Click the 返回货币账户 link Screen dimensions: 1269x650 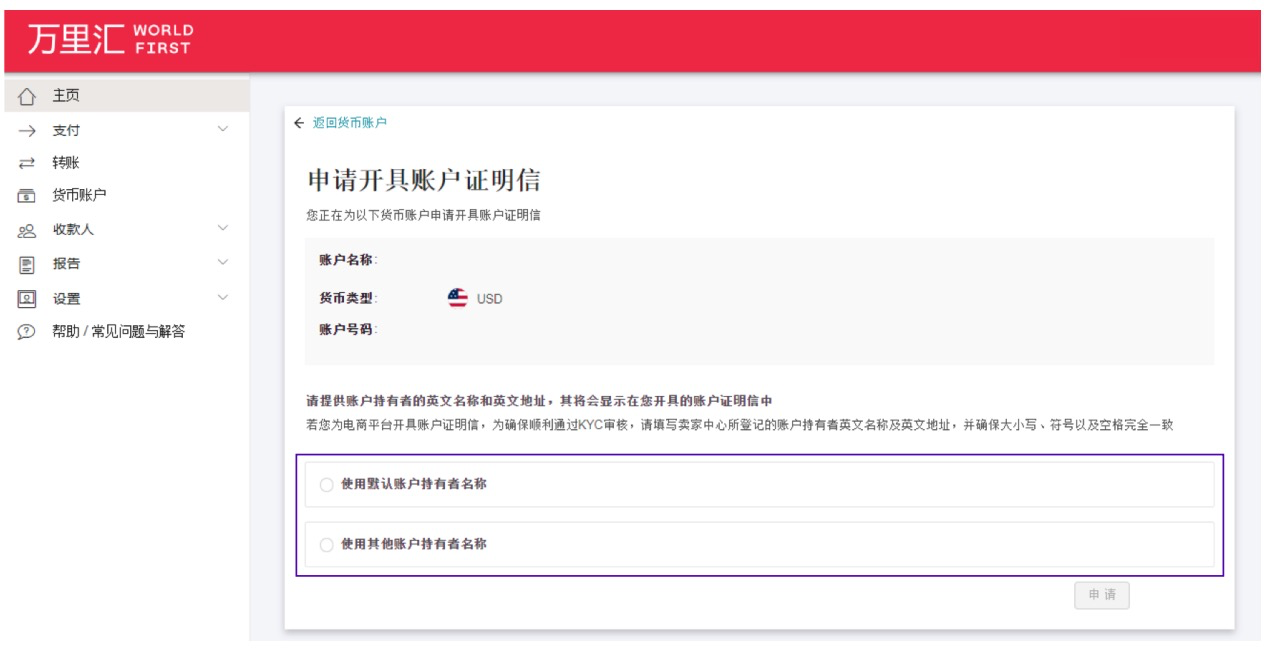point(350,123)
